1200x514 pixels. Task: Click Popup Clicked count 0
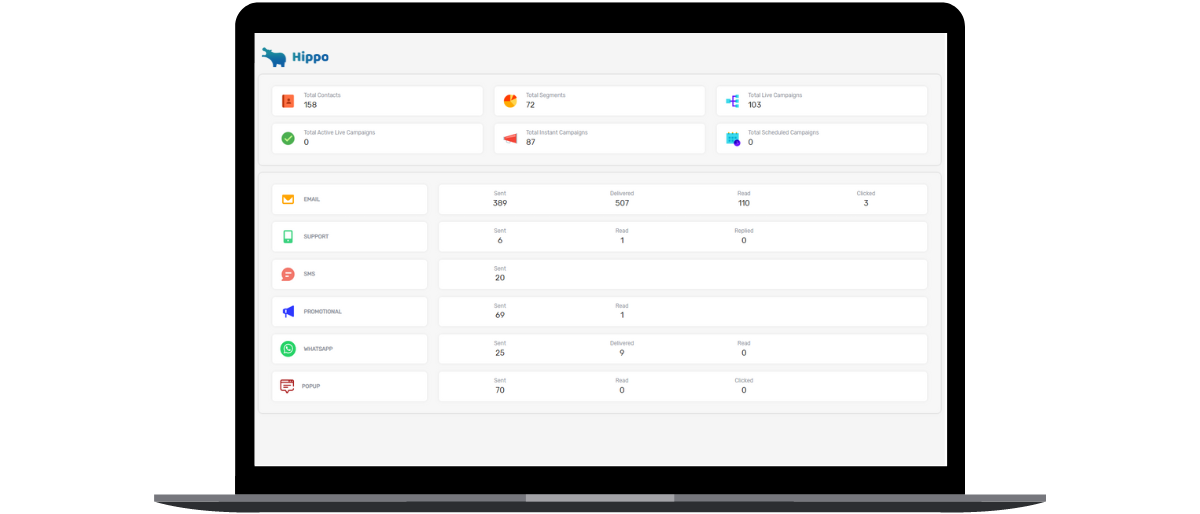coord(744,390)
